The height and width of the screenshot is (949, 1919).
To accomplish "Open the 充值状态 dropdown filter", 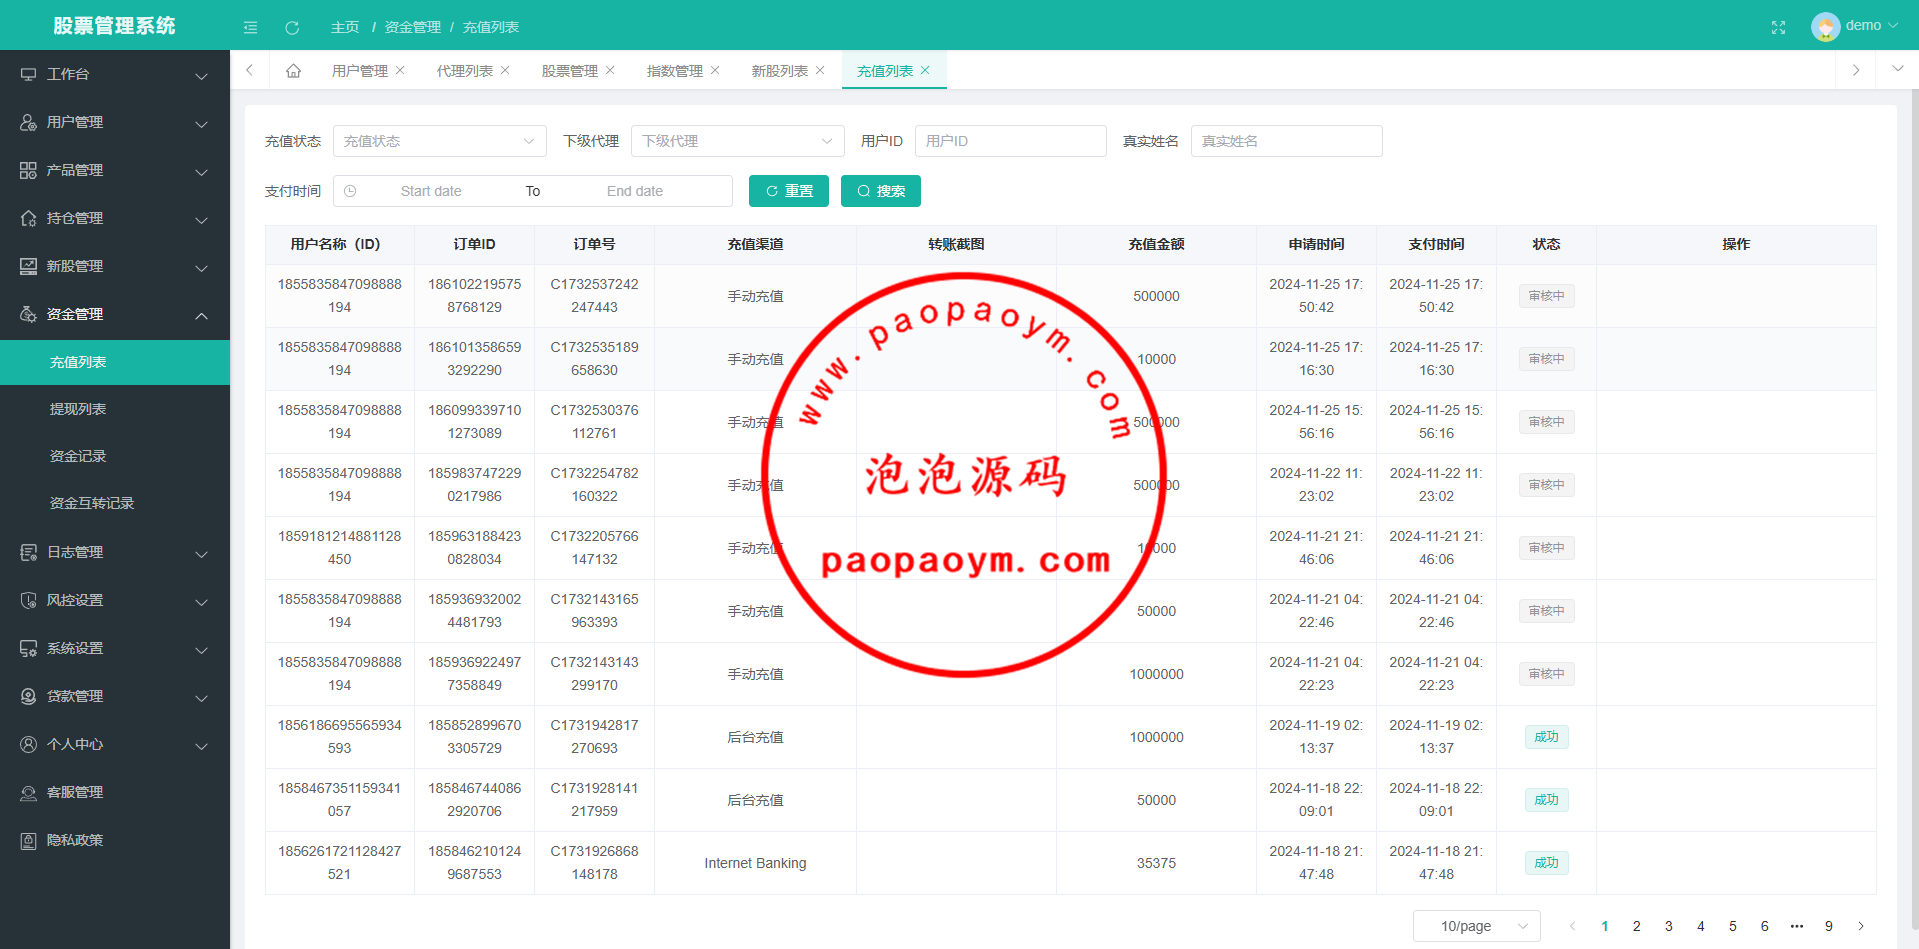I will point(440,141).
